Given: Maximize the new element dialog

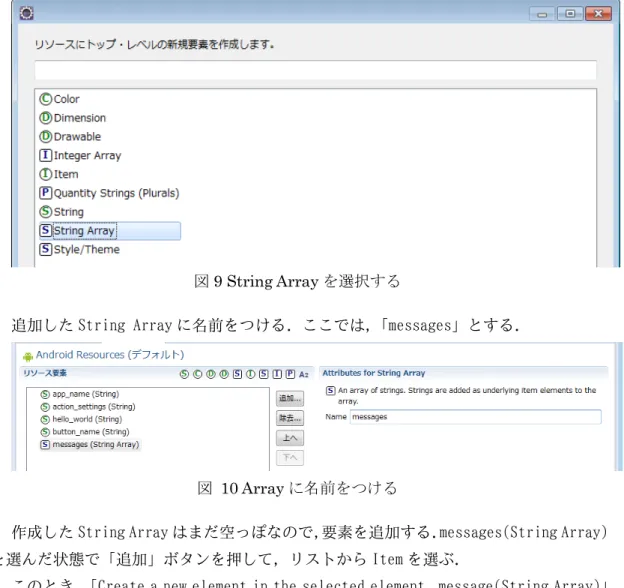Looking at the screenshot, I should click(570, 14).
